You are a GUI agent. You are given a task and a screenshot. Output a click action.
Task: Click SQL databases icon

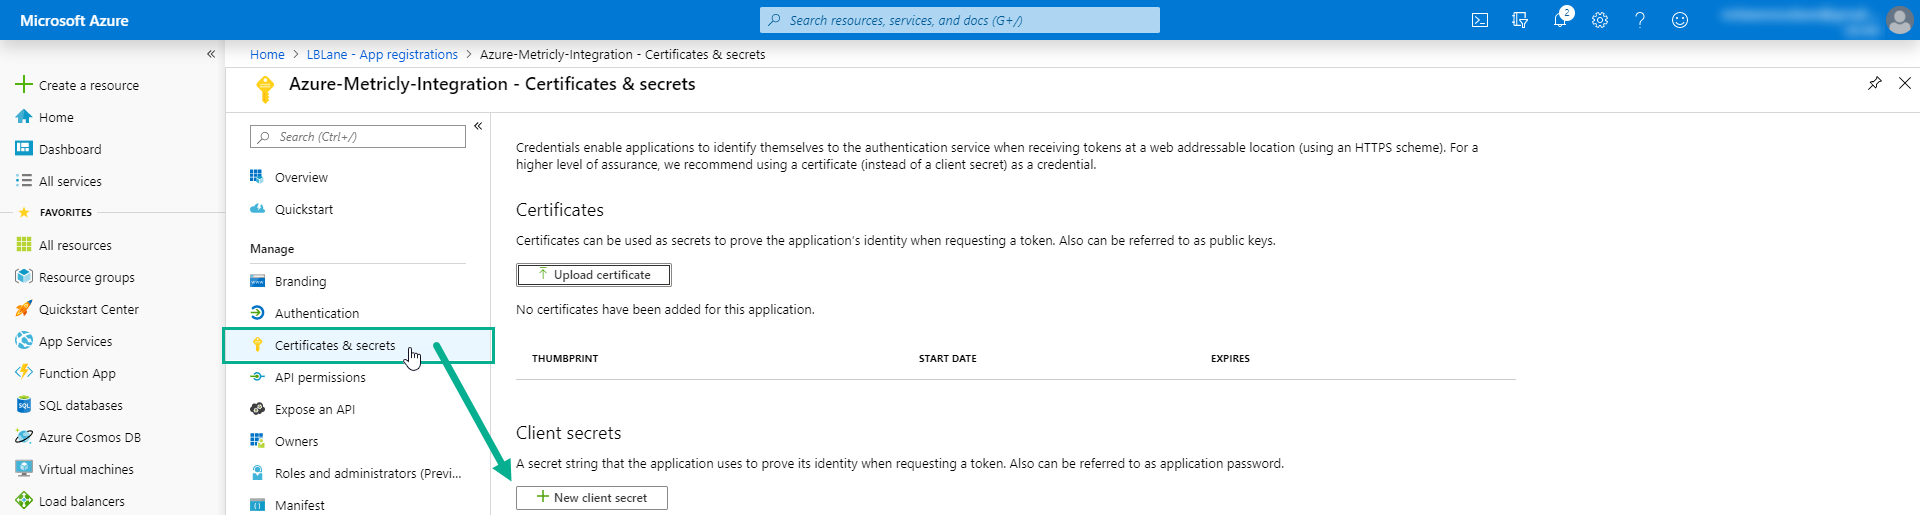click(x=24, y=405)
